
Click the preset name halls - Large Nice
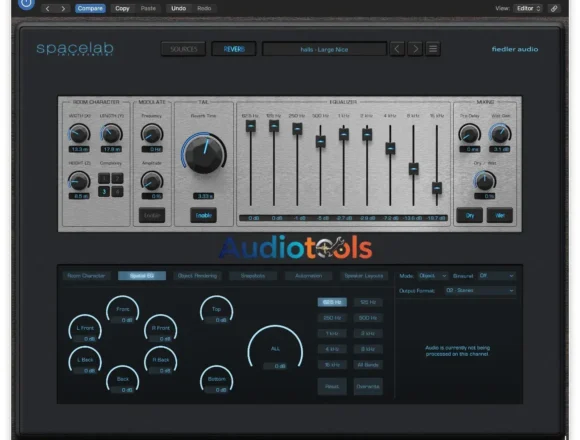(324, 50)
